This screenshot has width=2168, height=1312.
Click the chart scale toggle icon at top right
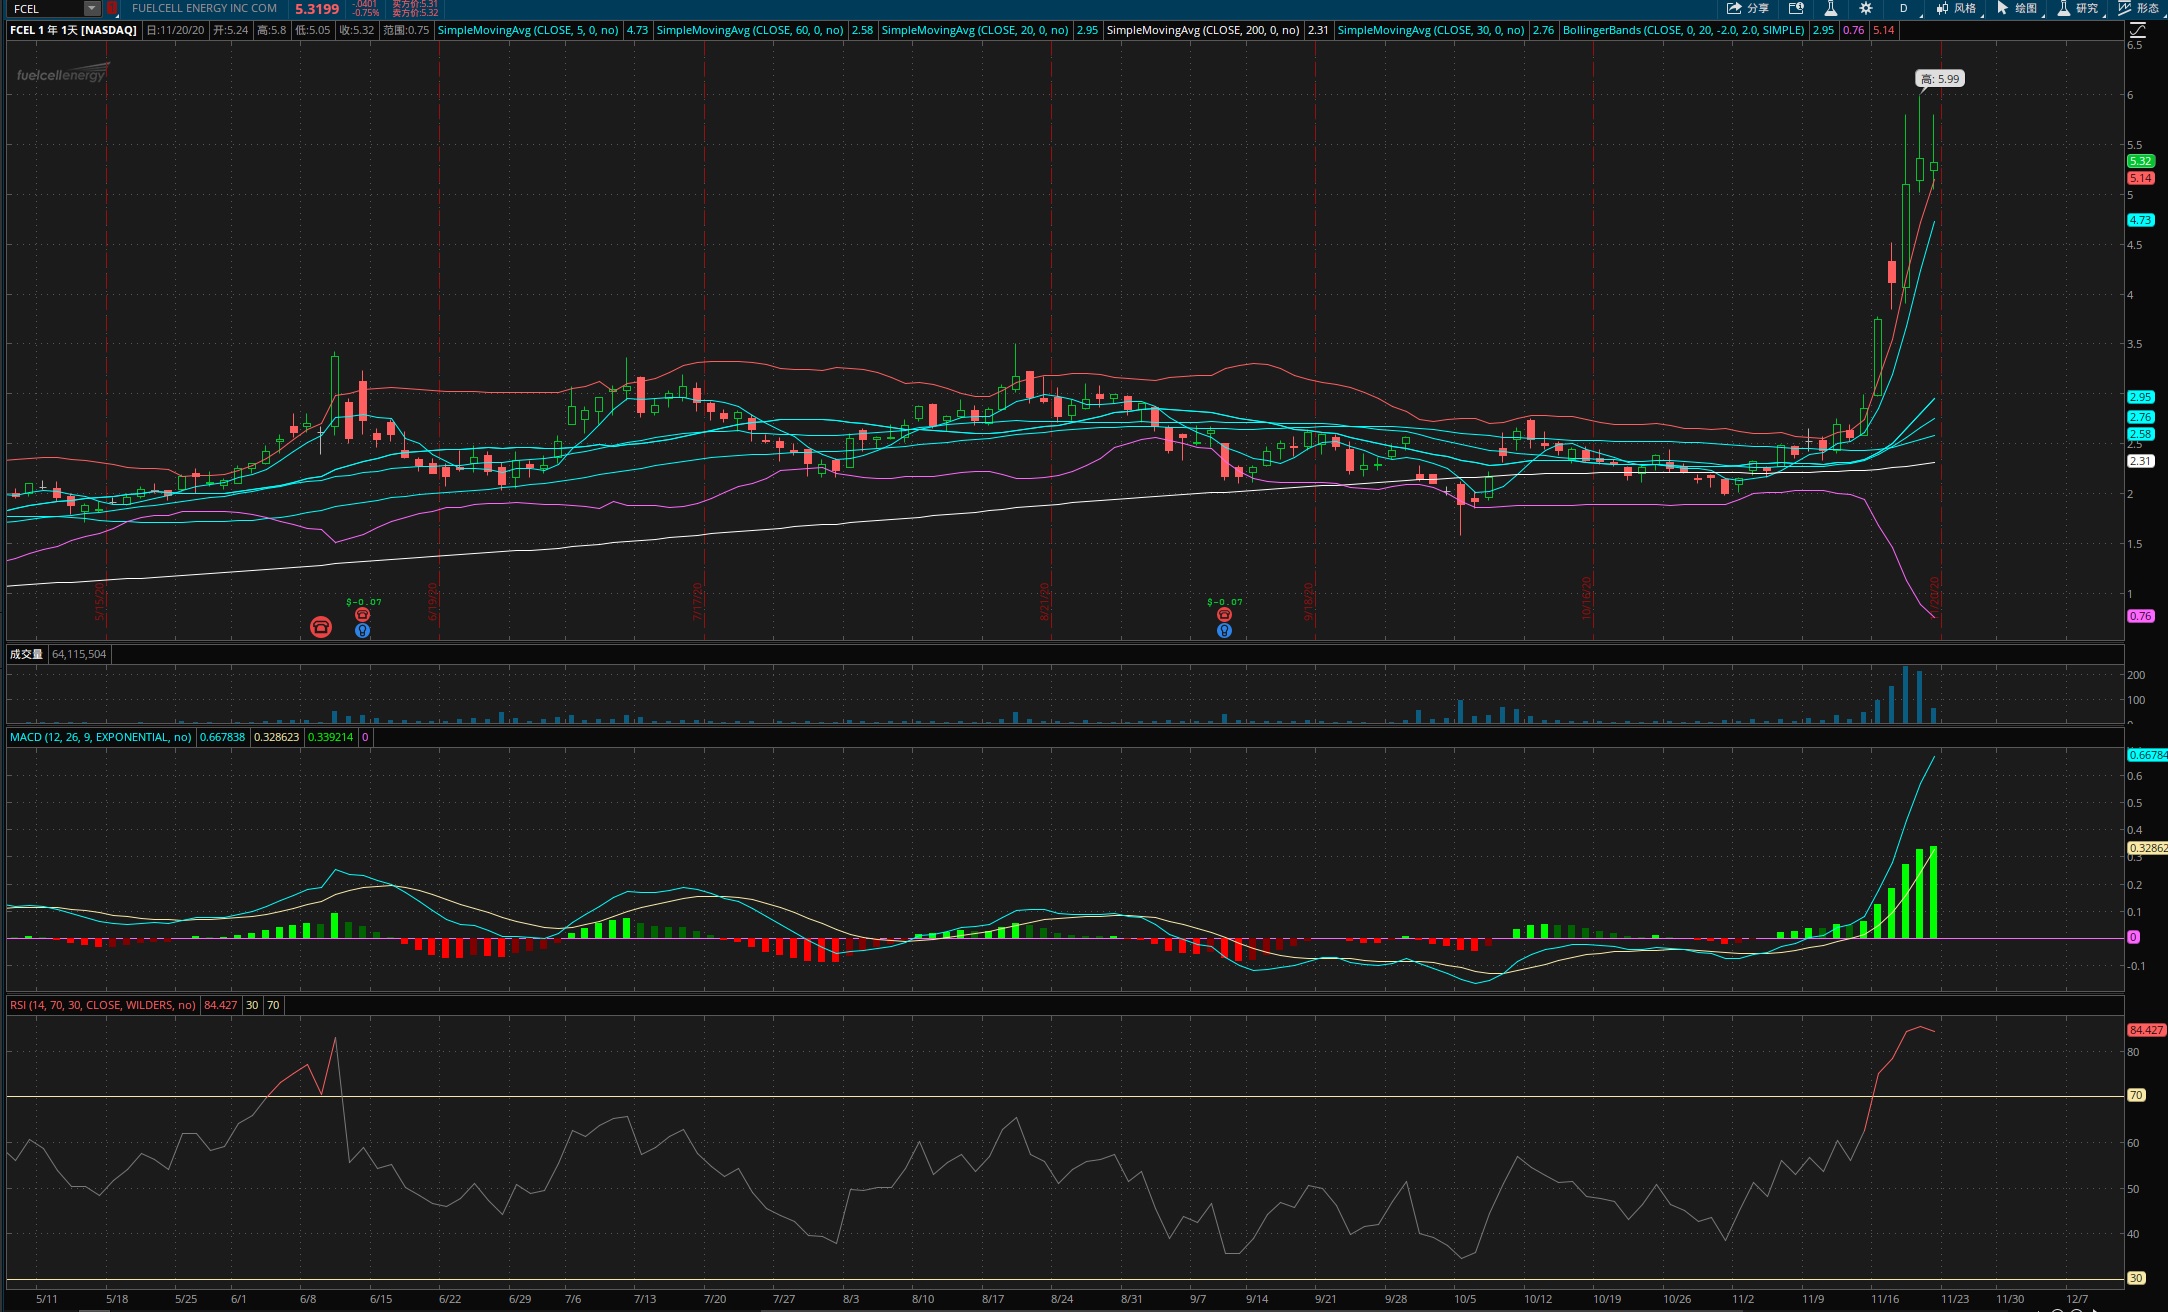[2137, 30]
